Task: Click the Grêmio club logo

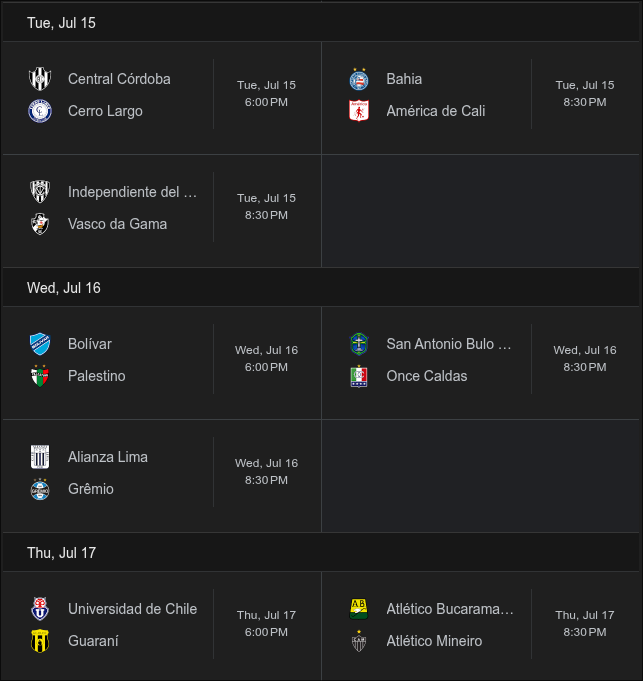Action: [x=40, y=489]
